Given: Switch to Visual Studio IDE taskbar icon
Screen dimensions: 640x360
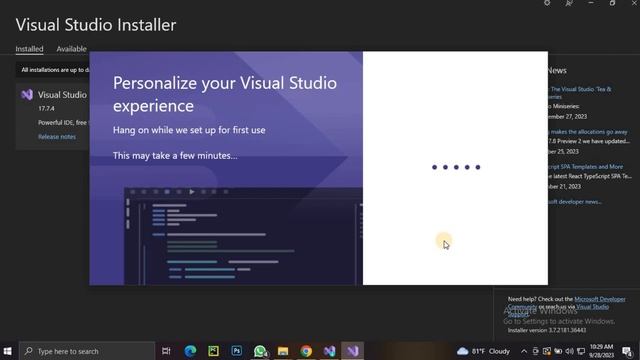Looking at the screenshot, I should pos(329,351).
